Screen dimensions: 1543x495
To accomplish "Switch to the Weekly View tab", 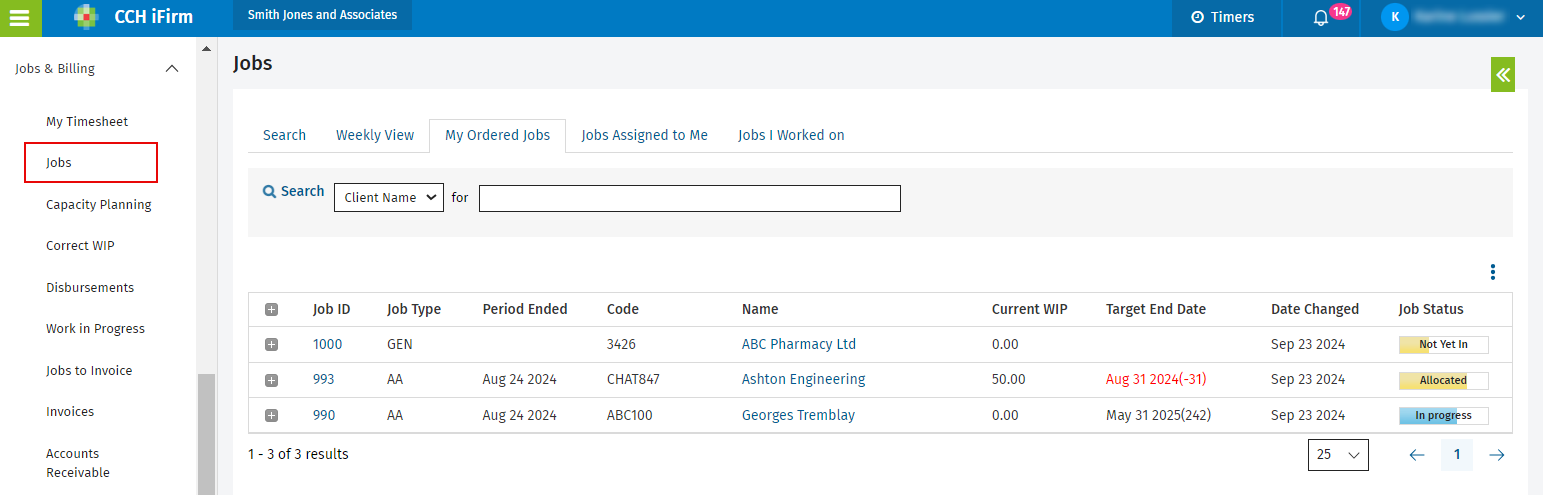I will (375, 135).
